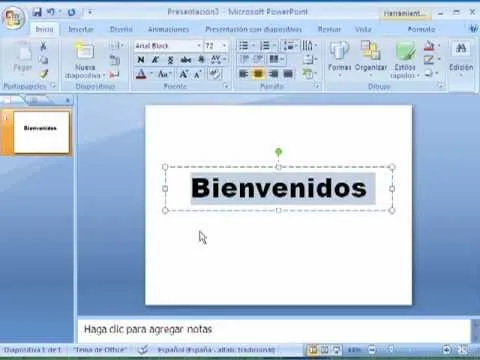Customize the quick access toolbar

coord(90,12)
